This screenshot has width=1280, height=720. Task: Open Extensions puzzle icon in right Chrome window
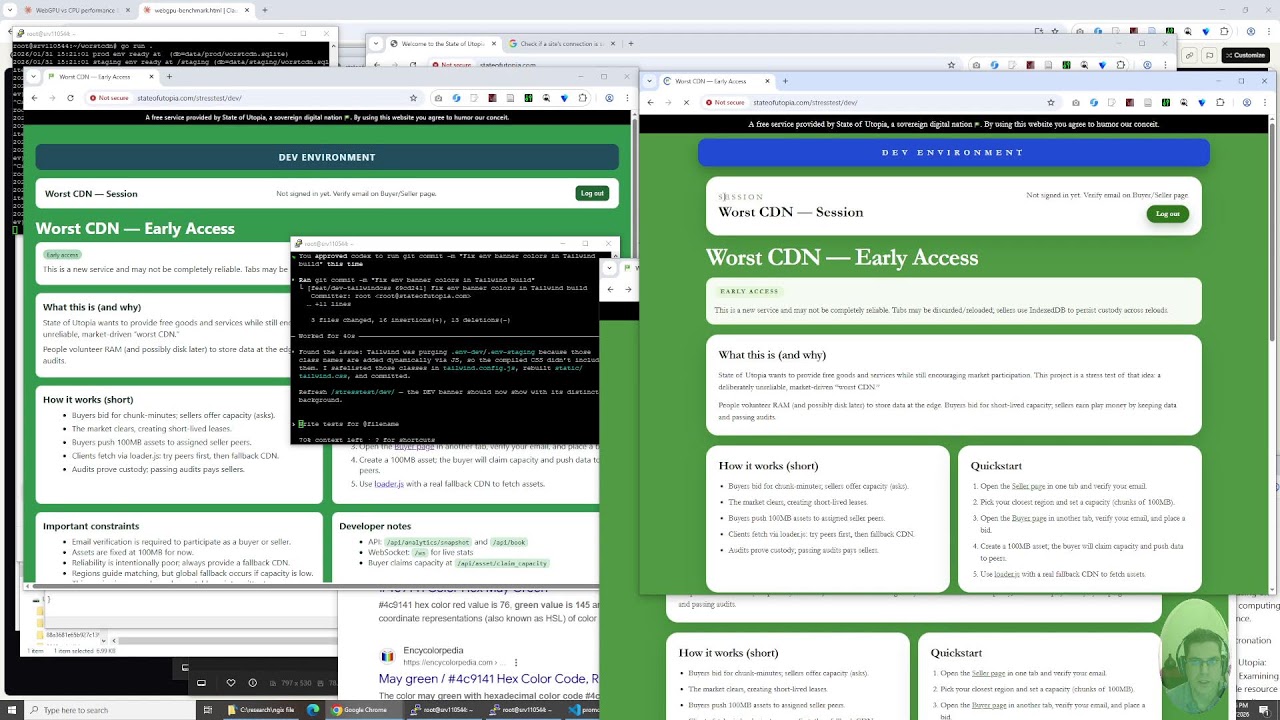1220,102
